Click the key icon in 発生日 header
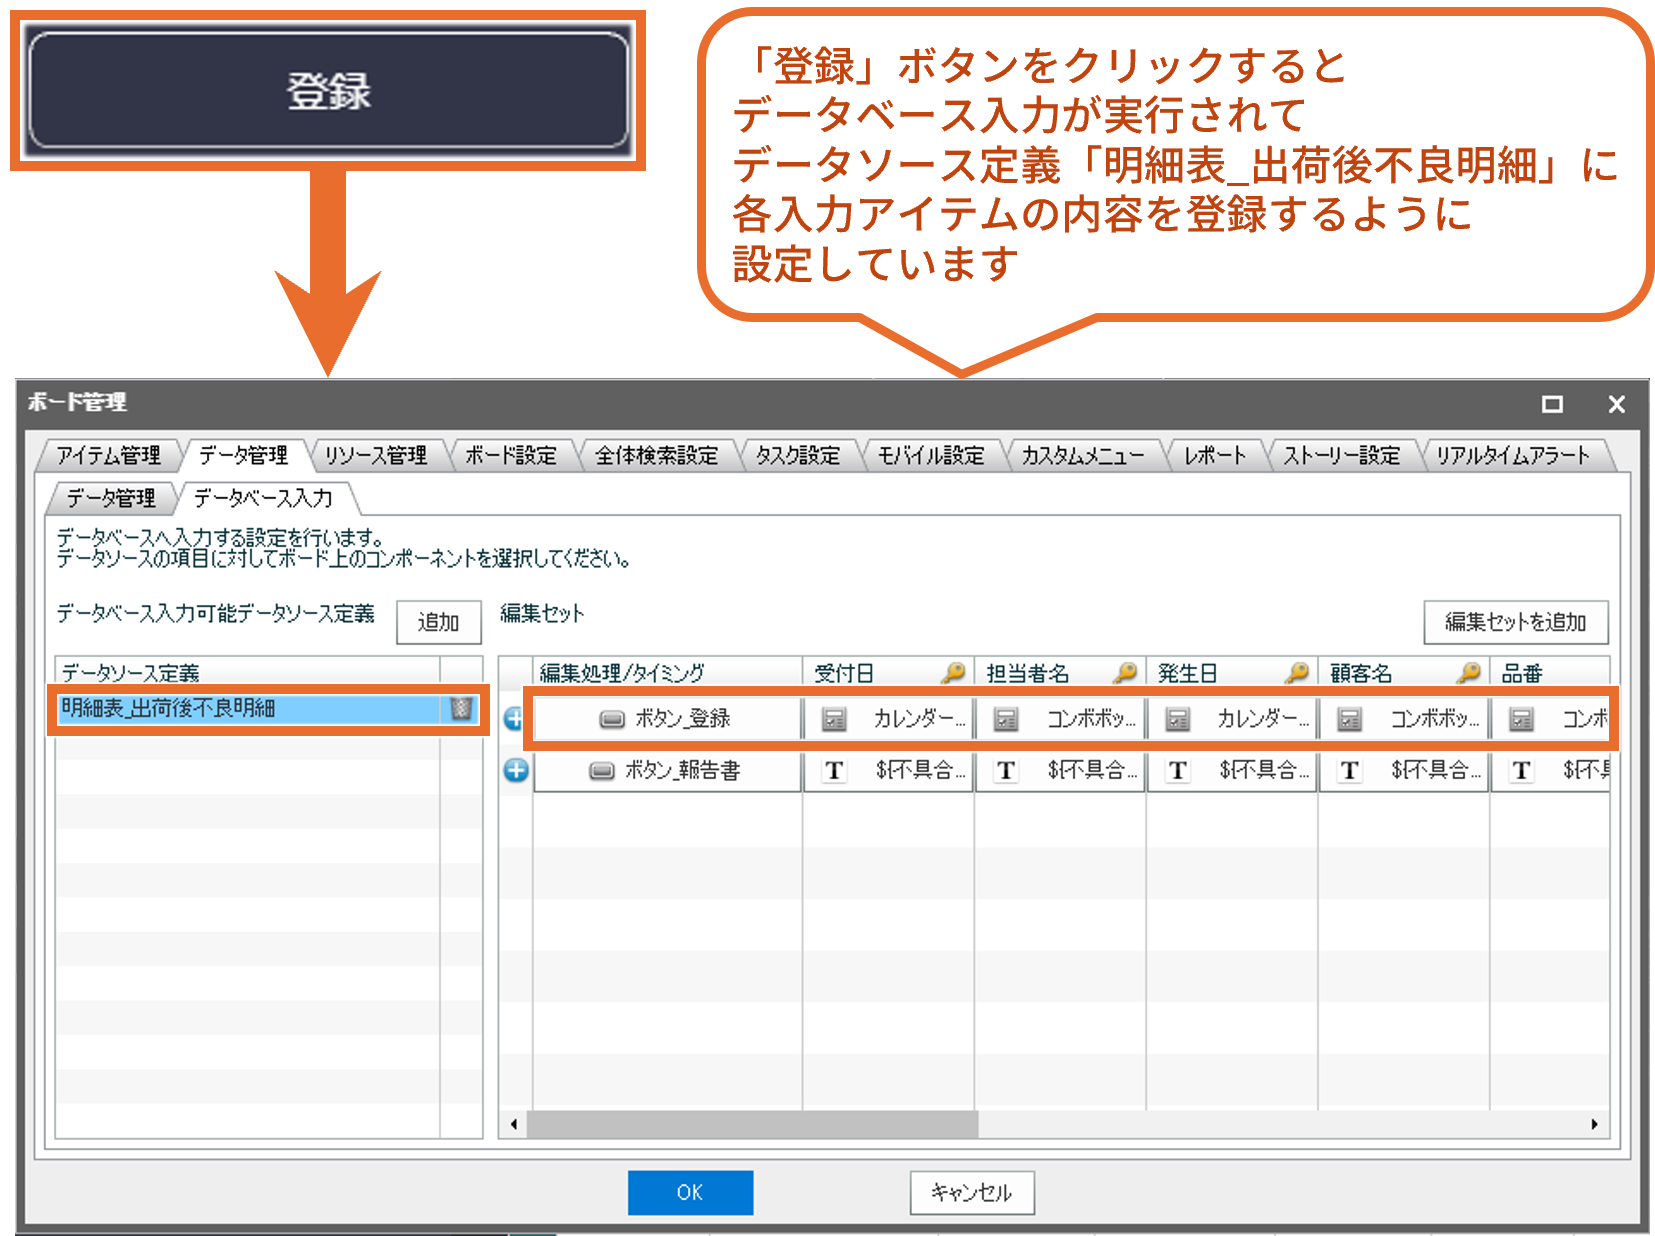This screenshot has width=1655, height=1236. (x=1297, y=673)
